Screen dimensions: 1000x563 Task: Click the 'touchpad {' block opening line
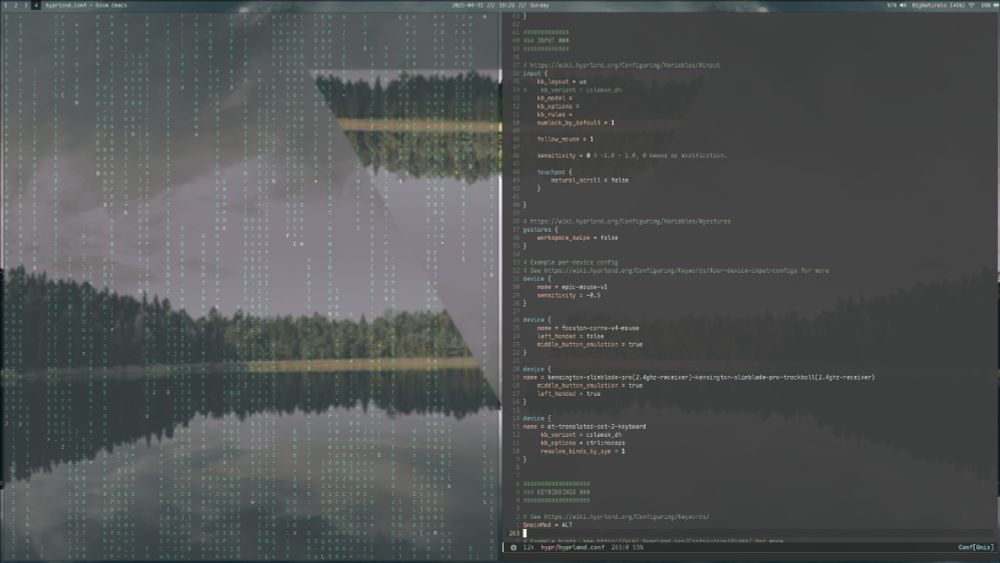click(x=554, y=172)
